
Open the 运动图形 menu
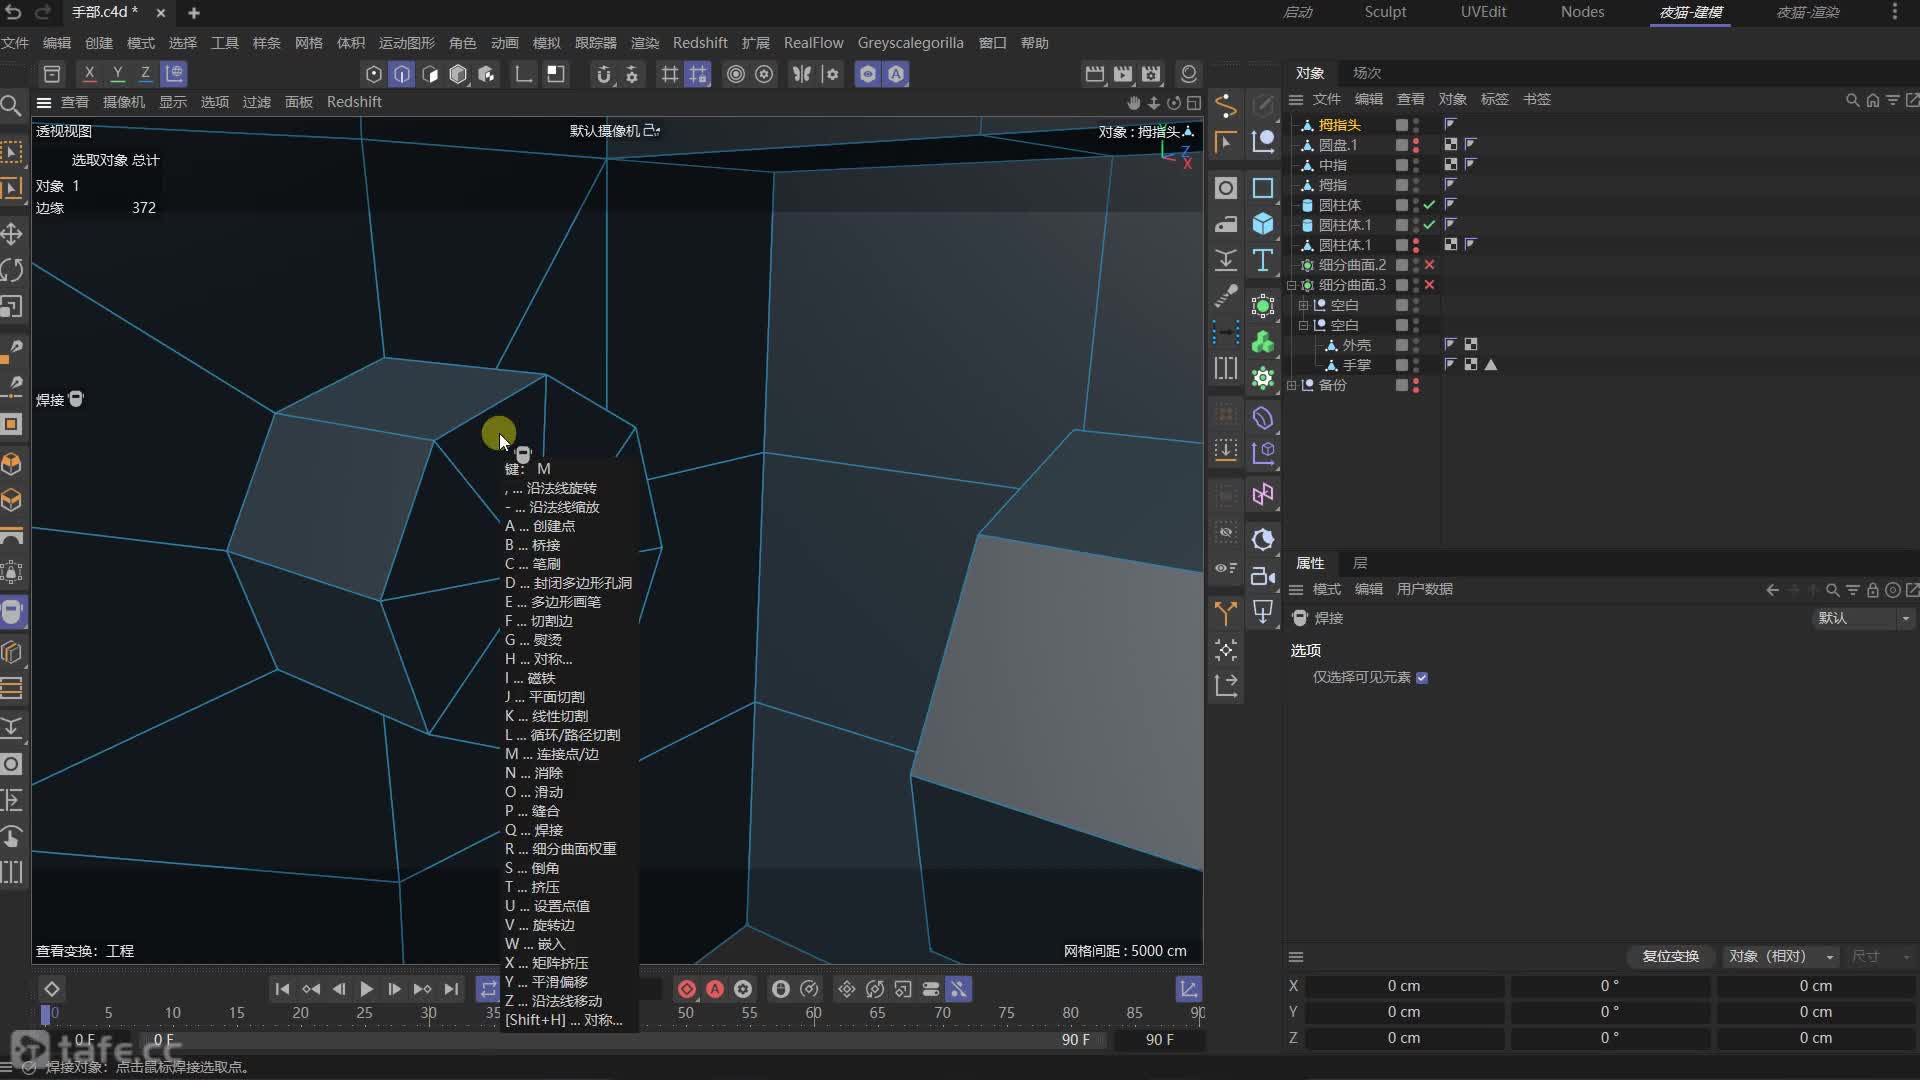[407, 43]
